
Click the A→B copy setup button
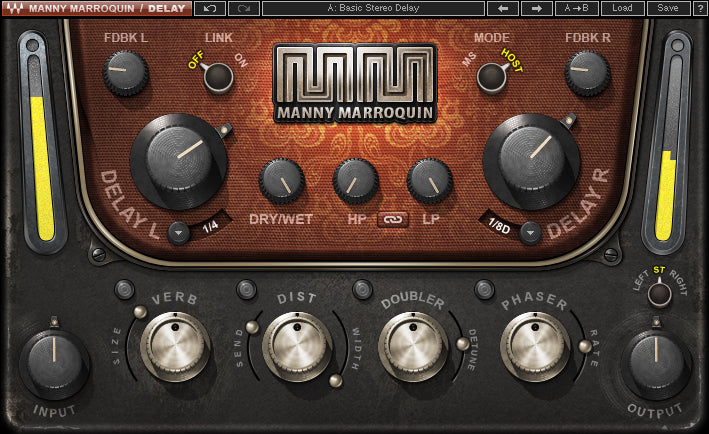click(x=576, y=8)
